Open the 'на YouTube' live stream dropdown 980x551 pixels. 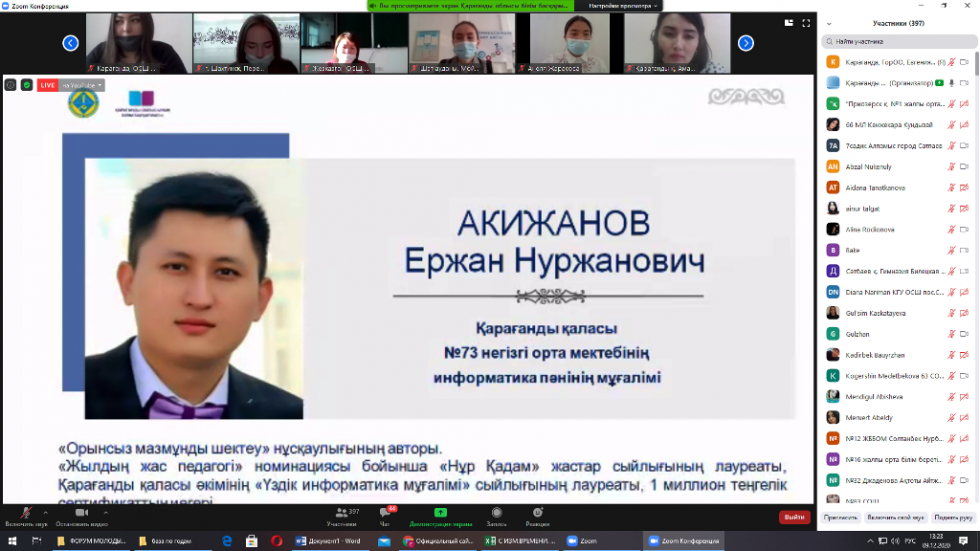click(83, 85)
